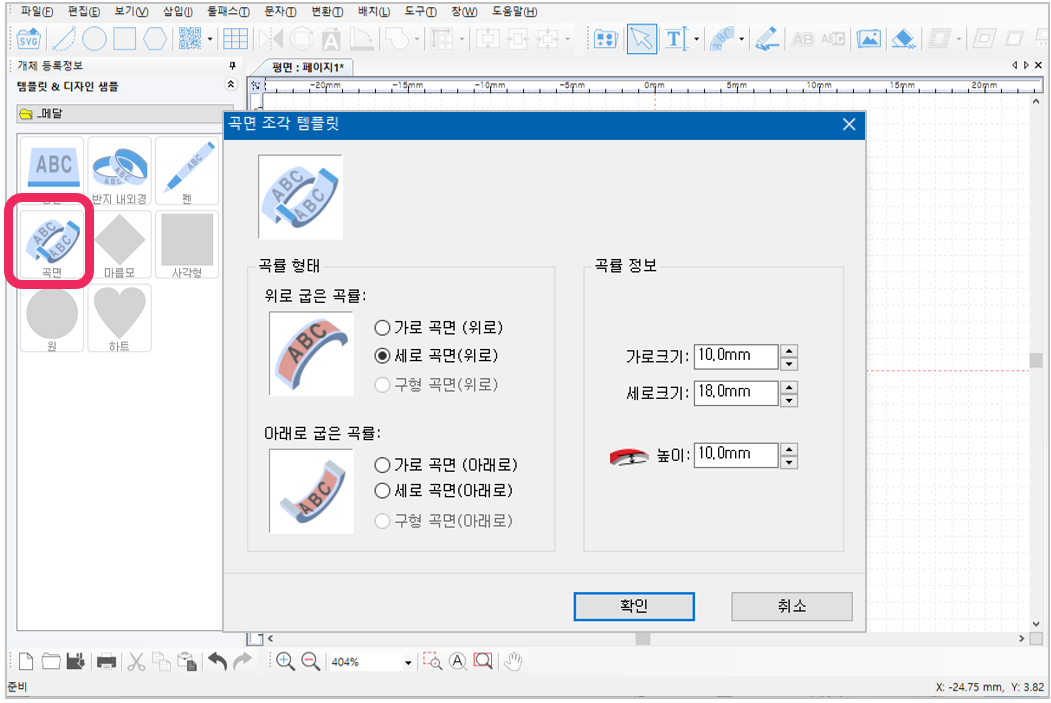This screenshot has width=1051, height=703.
Task: Pin the 개체 등록정보 panel
Action: 232,65
